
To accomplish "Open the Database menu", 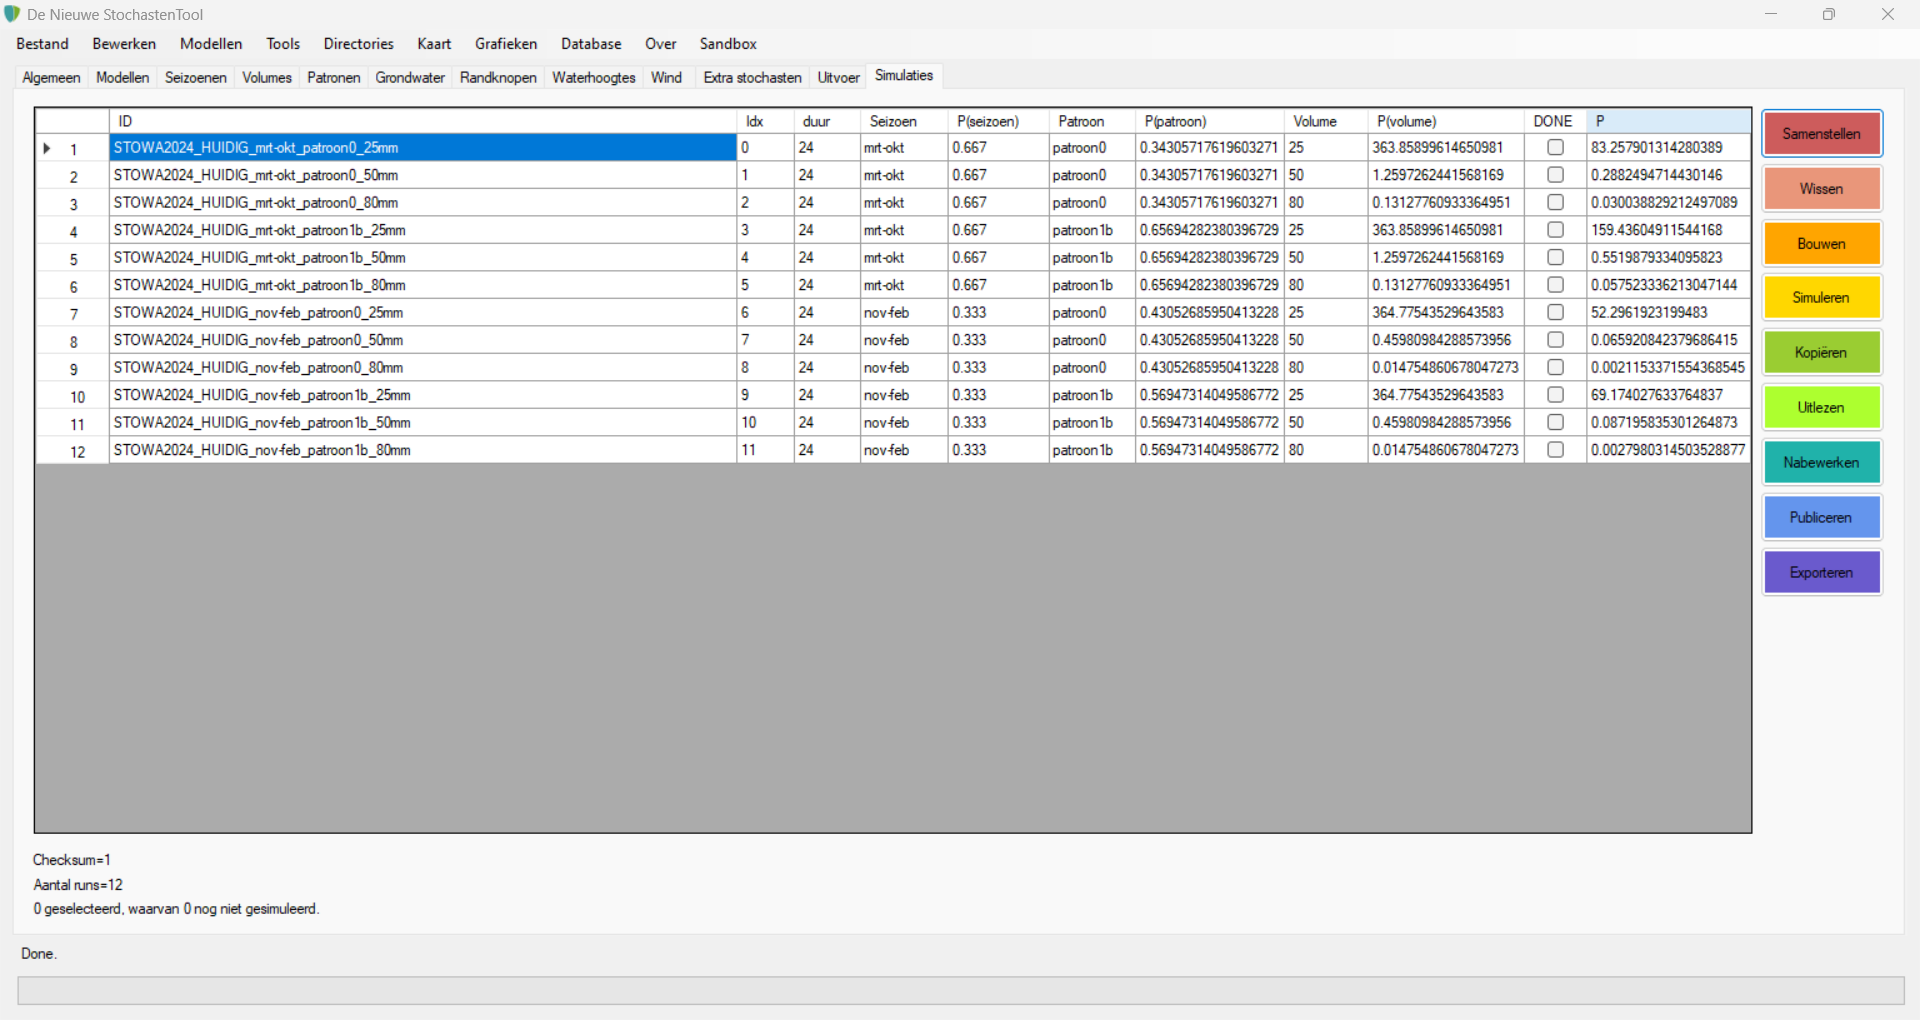I will [591, 44].
